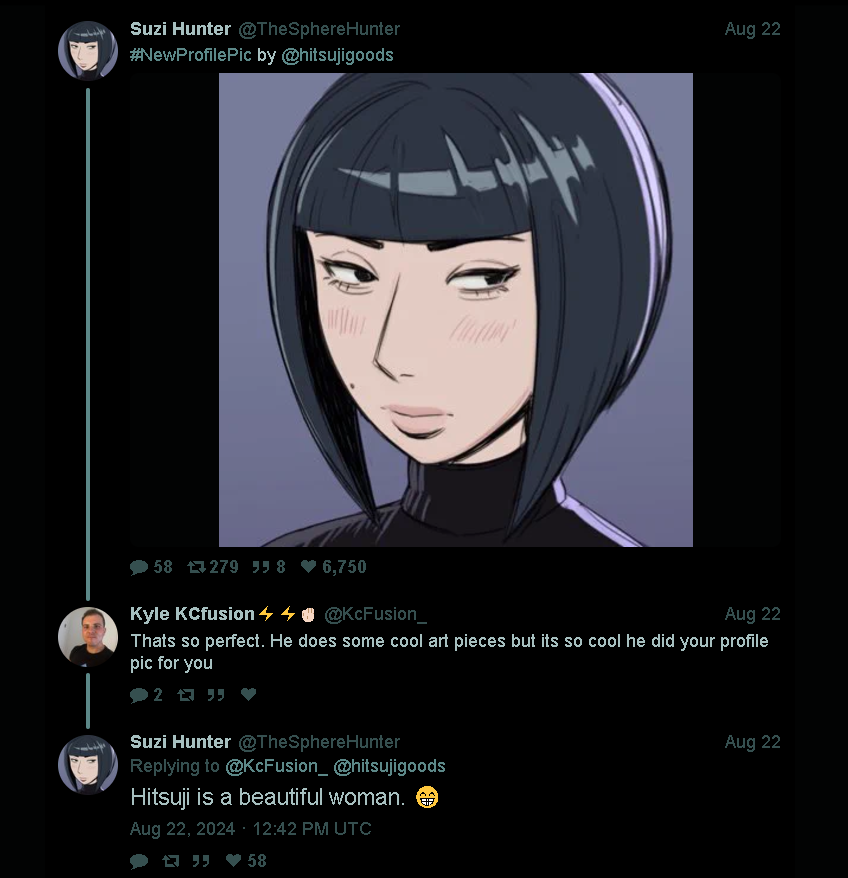
Task: Open the large profile picture artwork
Action: [455, 310]
